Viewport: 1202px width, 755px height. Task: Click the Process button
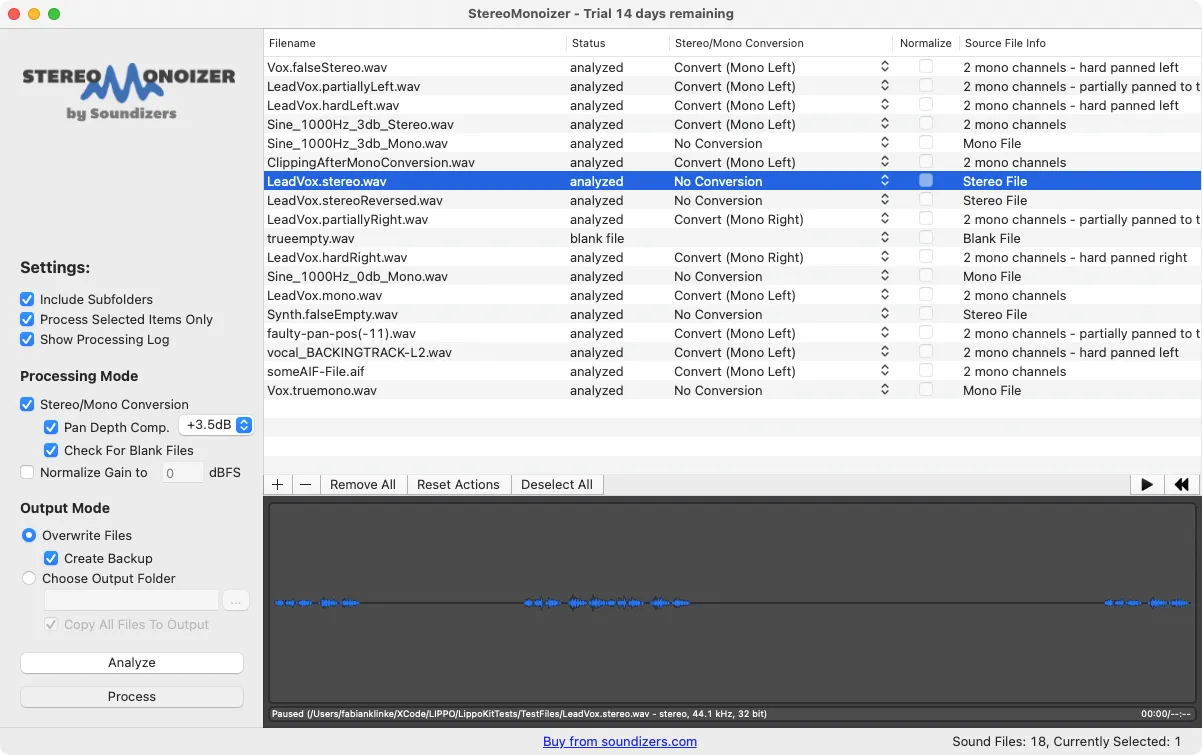tap(131, 696)
